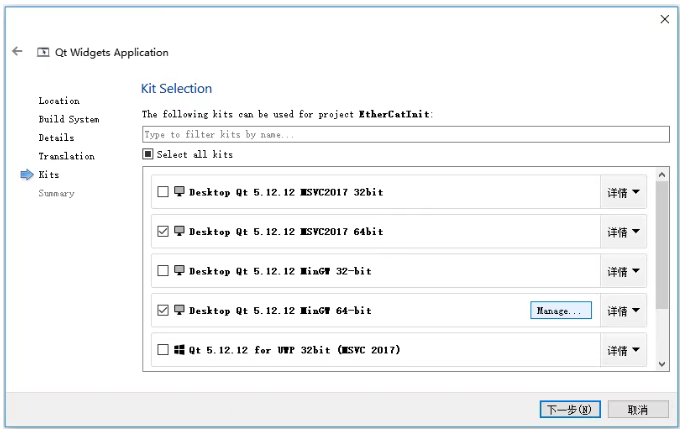The image size is (685, 433).
Task: Expand 详情 for MinGW 32-bit kit
Action: click(x=623, y=271)
